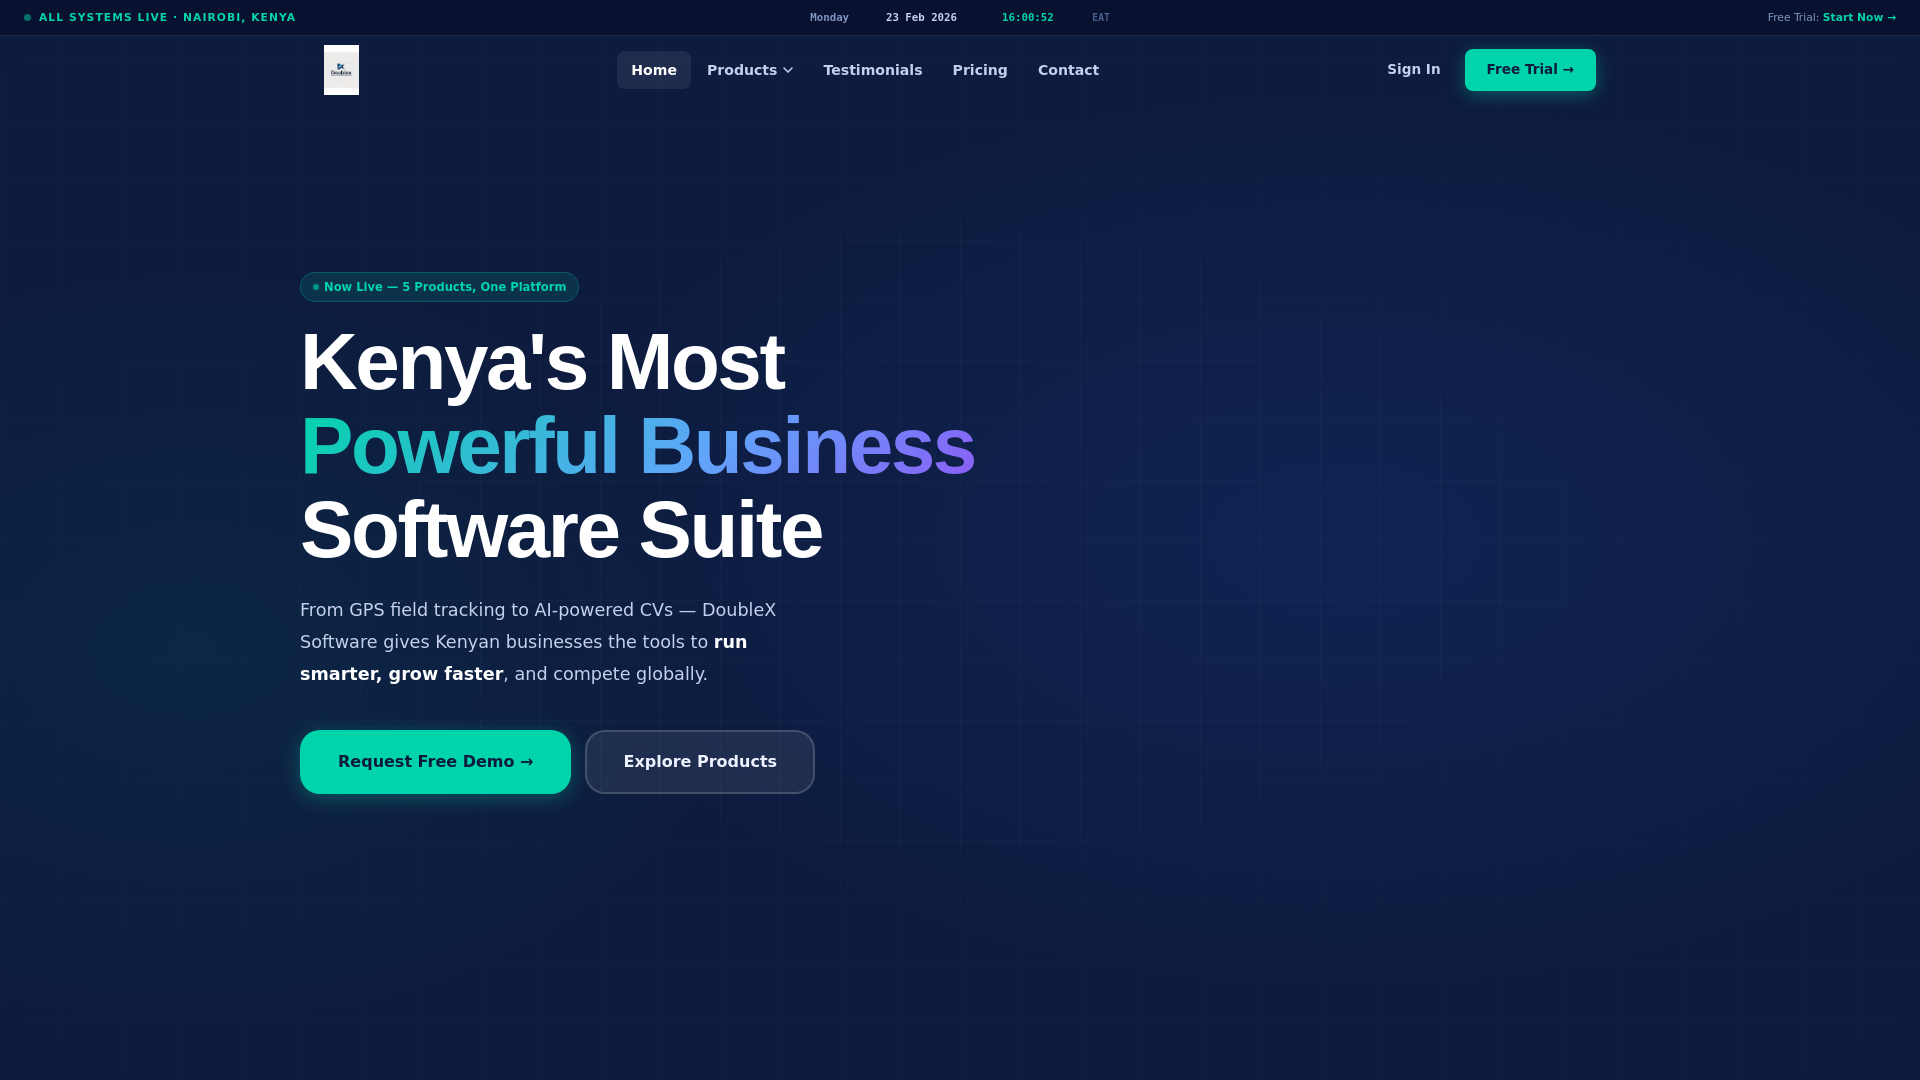Click the 16:00:52 clock time
The width and height of the screenshot is (1920, 1080).
[1027, 18]
